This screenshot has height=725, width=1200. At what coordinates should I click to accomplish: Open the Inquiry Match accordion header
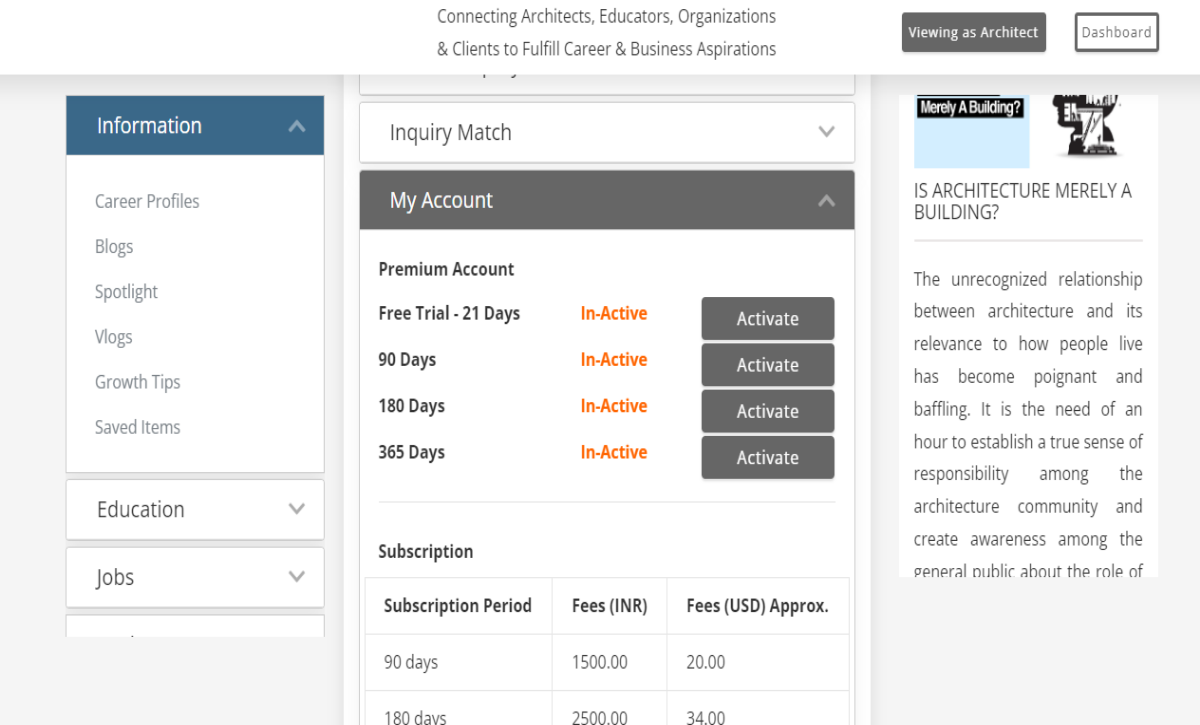(607, 132)
